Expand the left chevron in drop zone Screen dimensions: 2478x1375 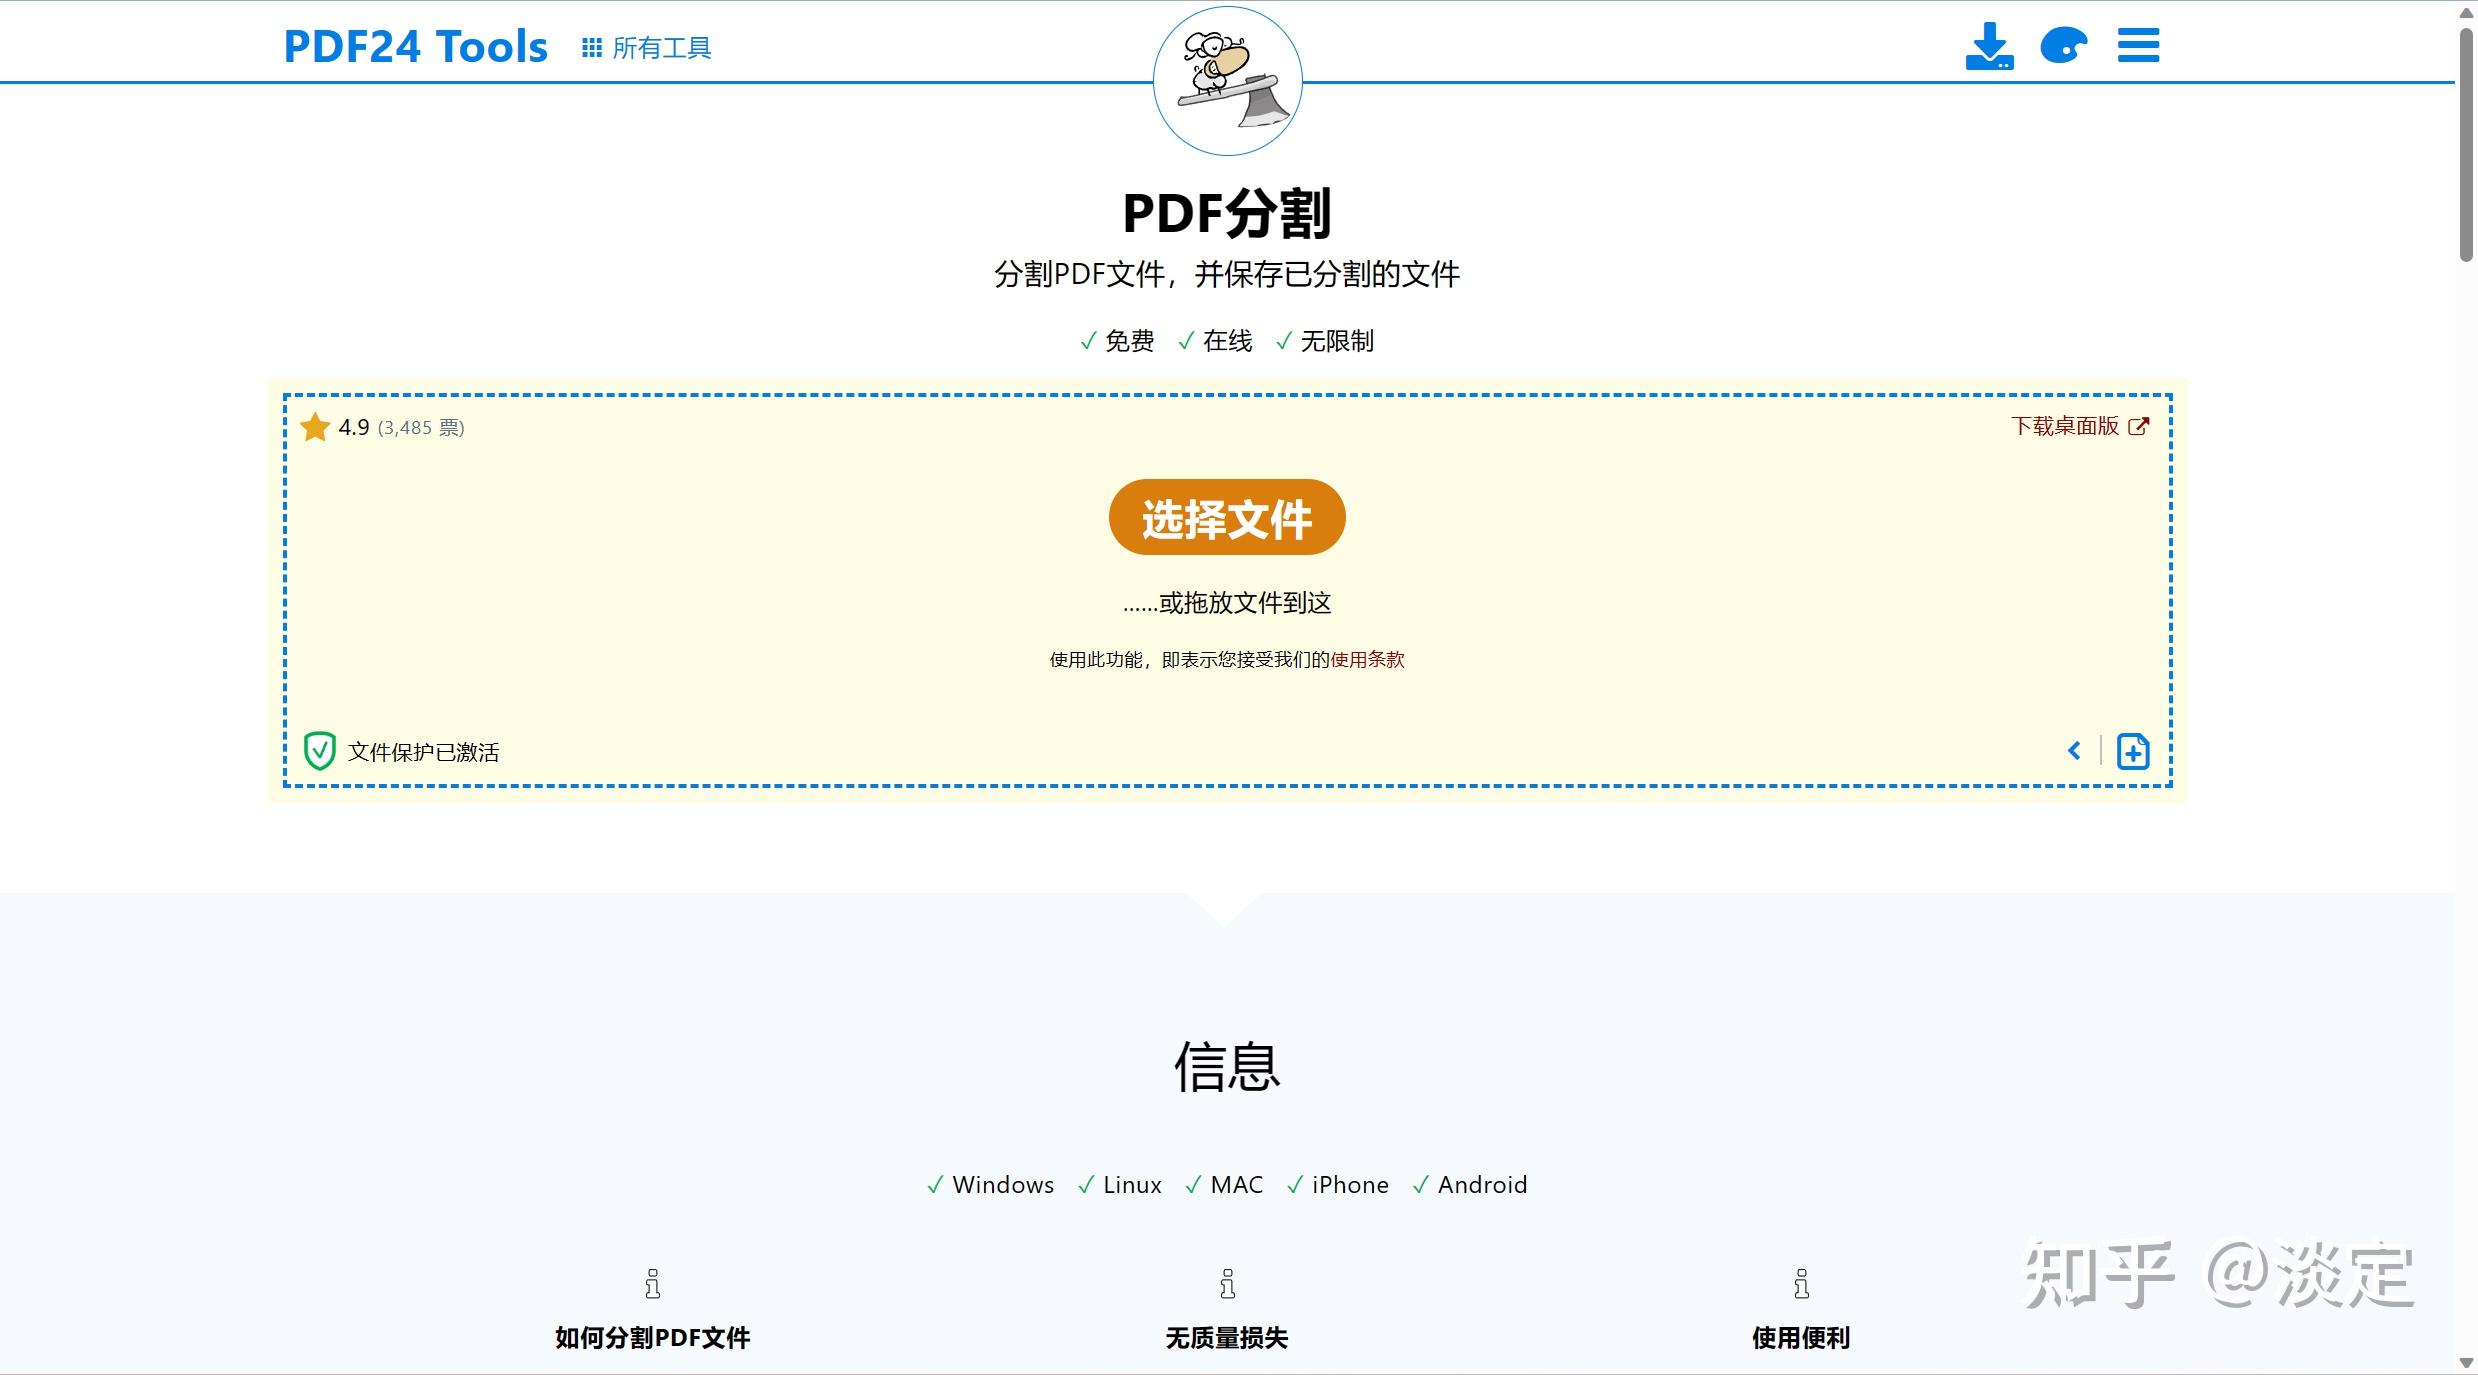click(2074, 751)
